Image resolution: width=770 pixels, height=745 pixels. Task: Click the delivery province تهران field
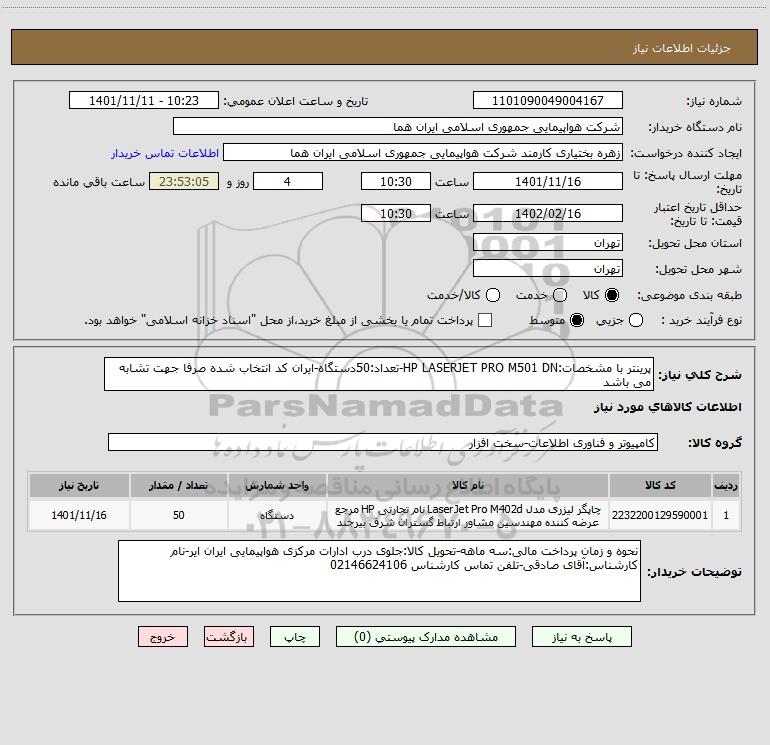(548, 243)
